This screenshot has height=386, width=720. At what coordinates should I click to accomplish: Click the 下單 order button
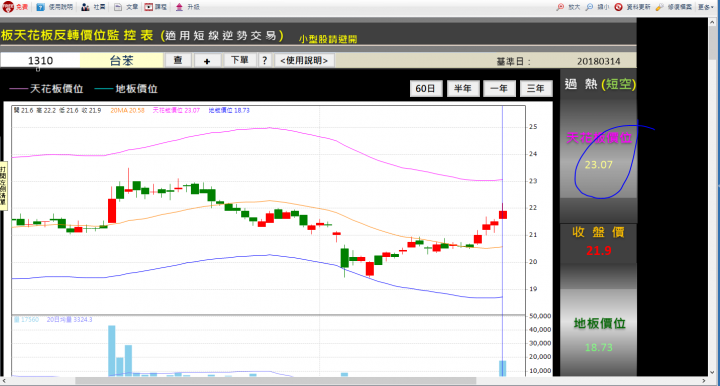[x=240, y=61]
